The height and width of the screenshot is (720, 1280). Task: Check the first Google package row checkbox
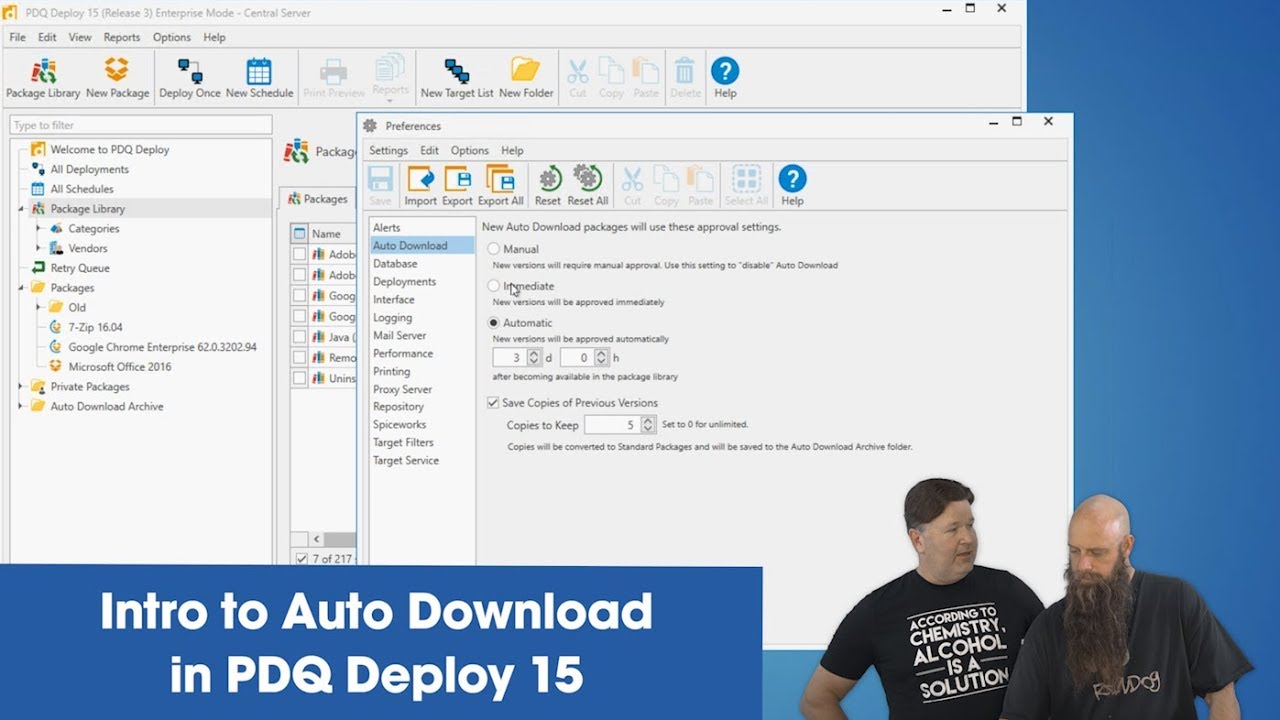(x=299, y=296)
